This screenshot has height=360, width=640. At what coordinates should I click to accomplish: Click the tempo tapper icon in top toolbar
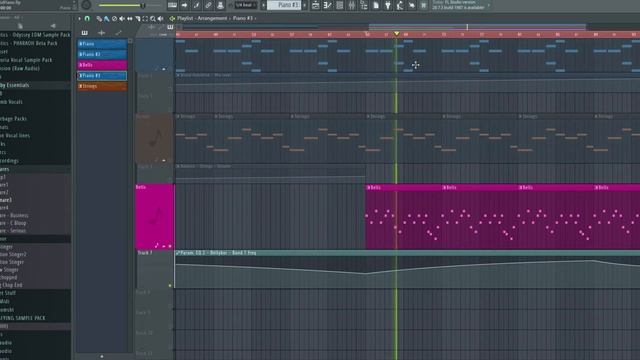(x=400, y=5)
